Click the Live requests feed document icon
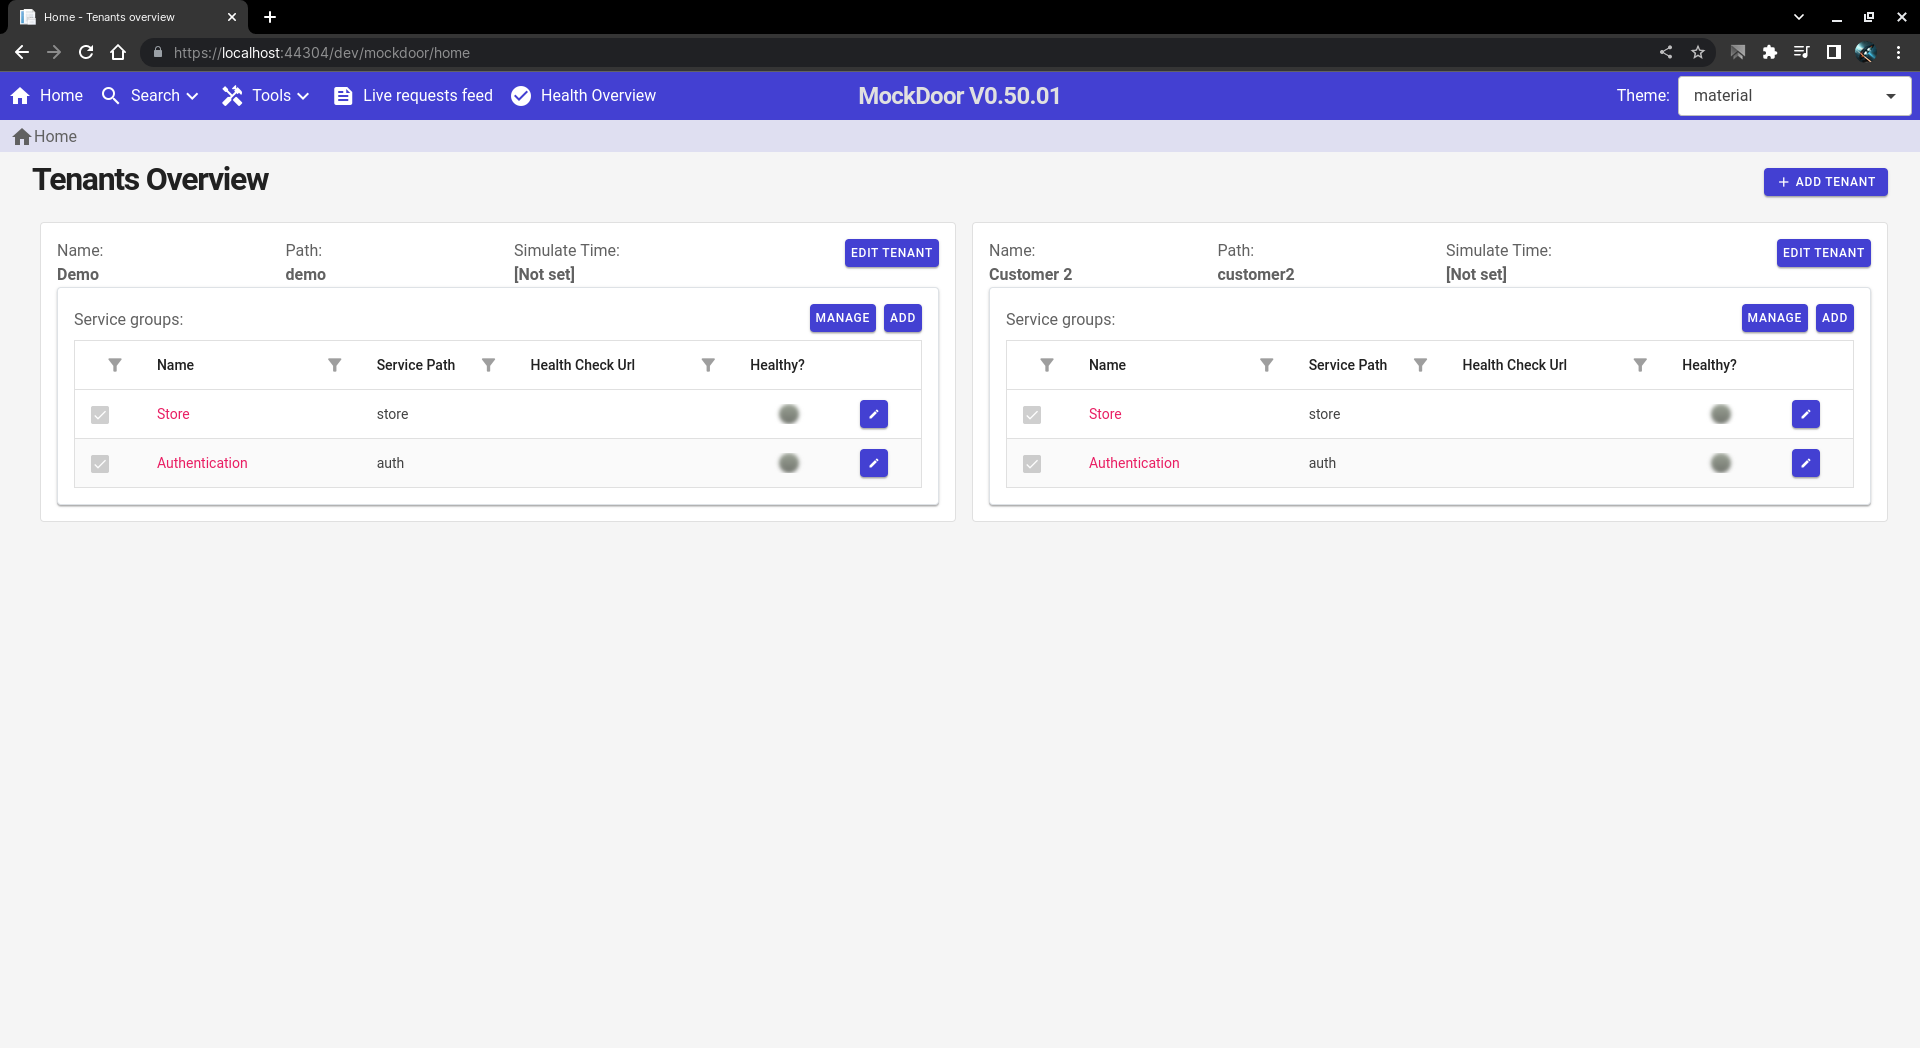The height and width of the screenshot is (1048, 1920). pyautogui.click(x=343, y=96)
